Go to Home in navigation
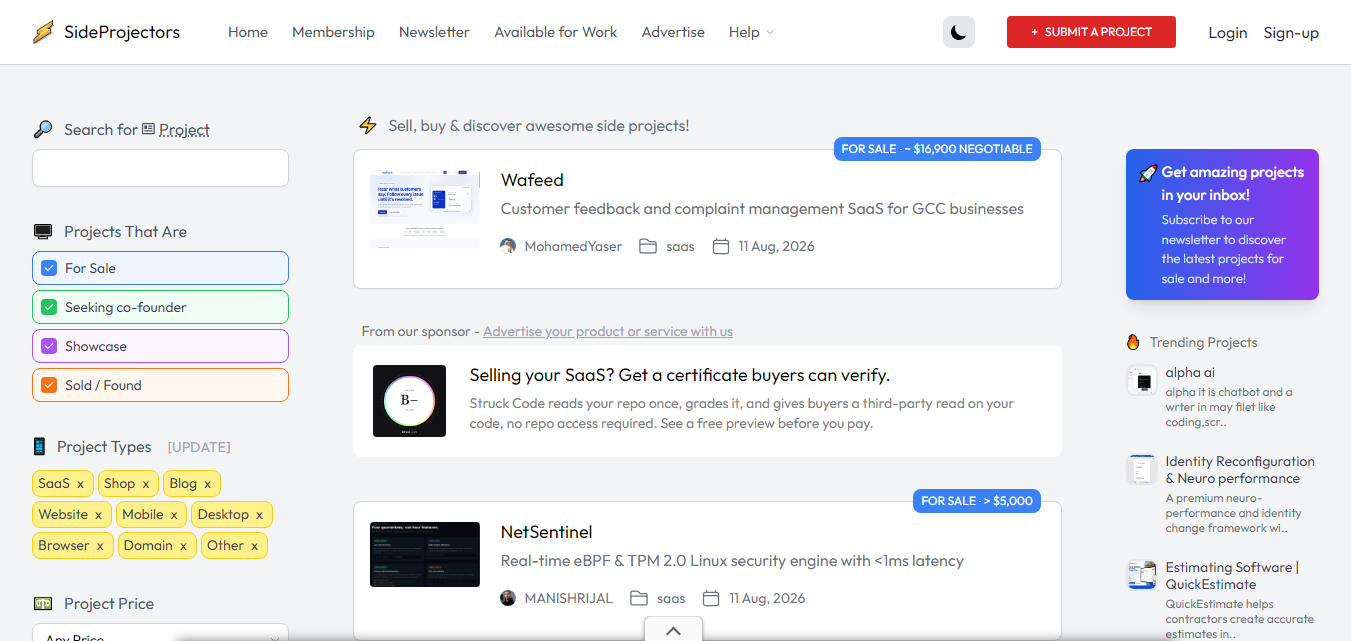This screenshot has height=641, width=1351. coord(248,32)
